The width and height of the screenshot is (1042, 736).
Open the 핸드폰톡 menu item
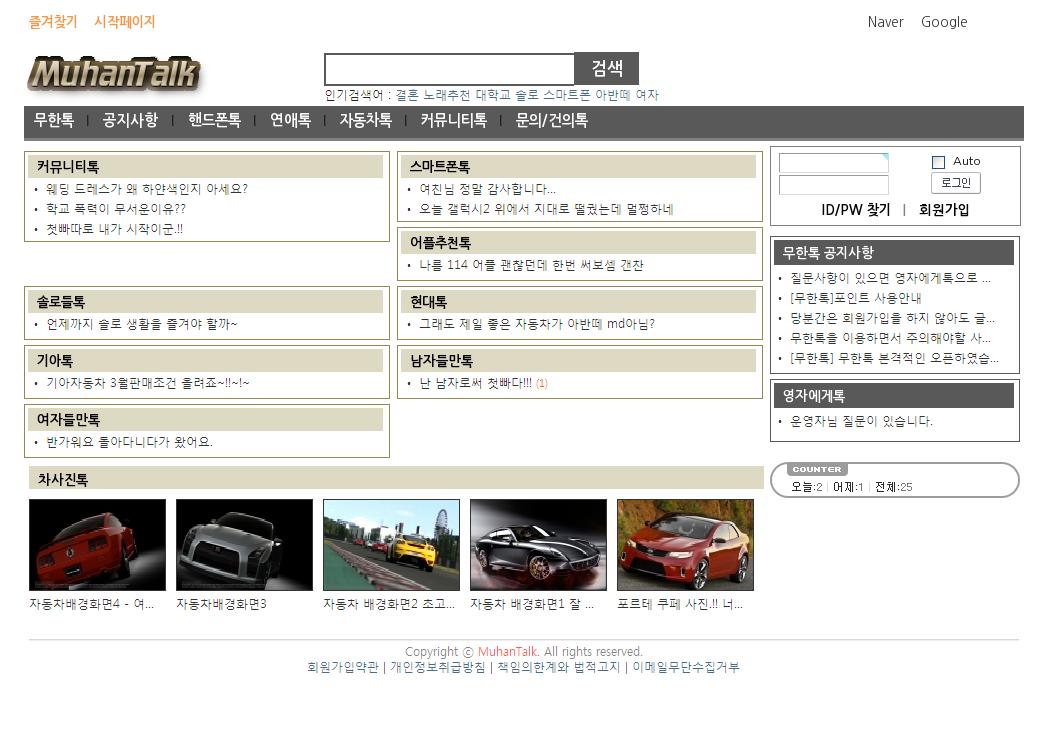(214, 120)
